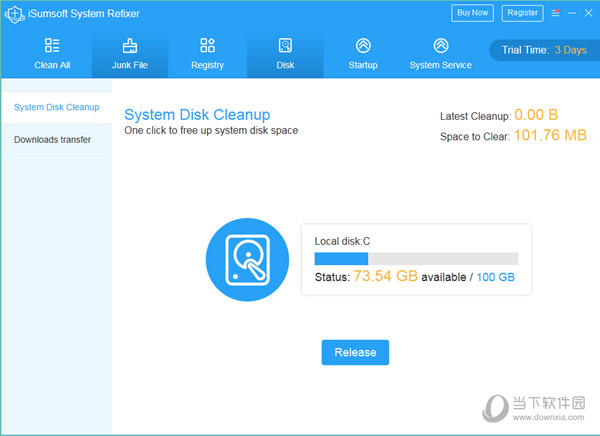The image size is (600, 436).
Task: Click the Latest Cleanup 0.00 B value
Action: tap(536, 114)
